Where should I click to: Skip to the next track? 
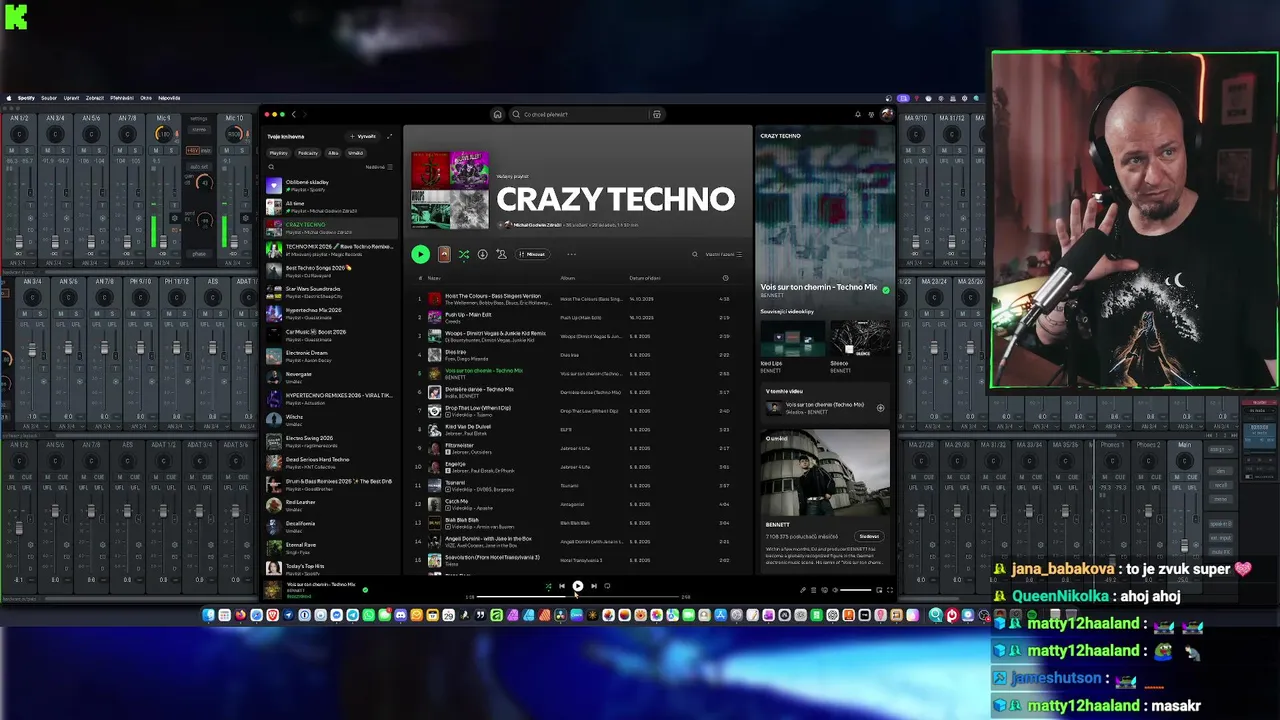click(x=593, y=586)
